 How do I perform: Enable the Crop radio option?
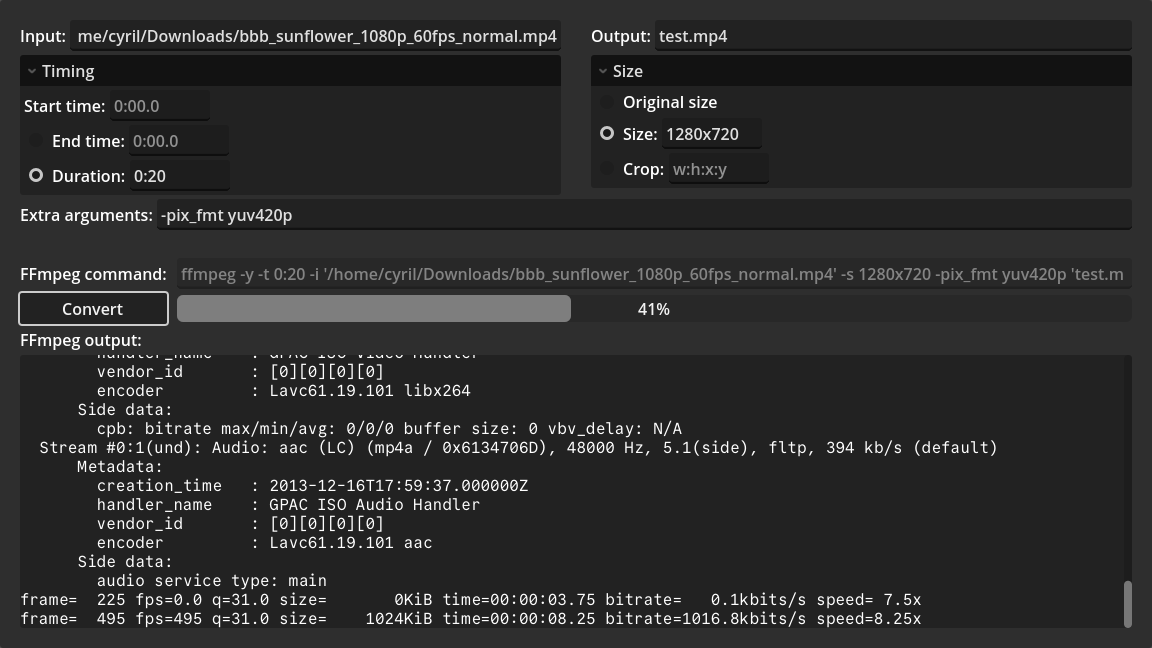[607, 169]
